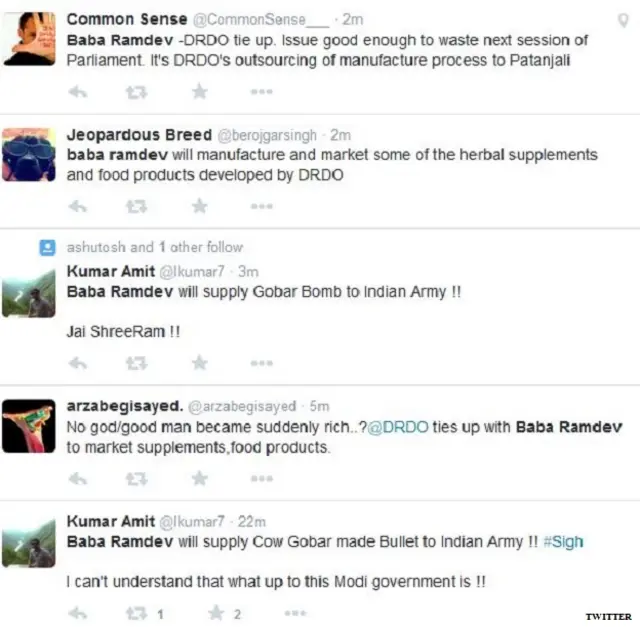Retweet Kumar Amit's Cow Gobar Bullet tweet
Image resolution: width=640 pixels, height=627 pixels.
pyautogui.click(x=136, y=613)
